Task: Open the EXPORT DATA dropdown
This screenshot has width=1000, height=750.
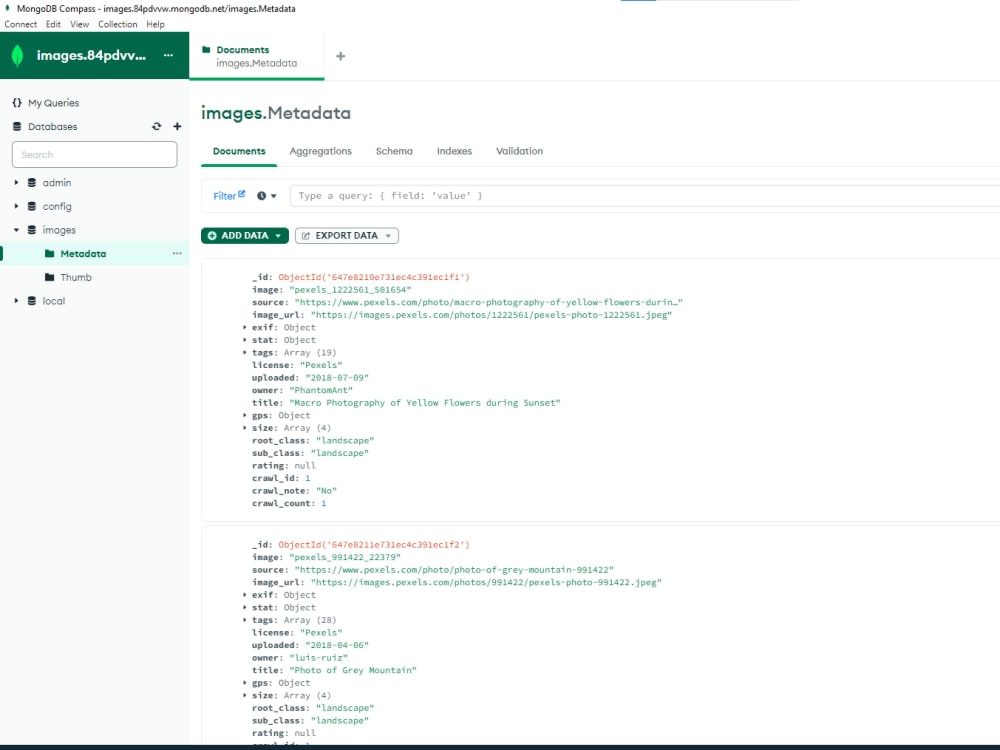Action: 347,235
